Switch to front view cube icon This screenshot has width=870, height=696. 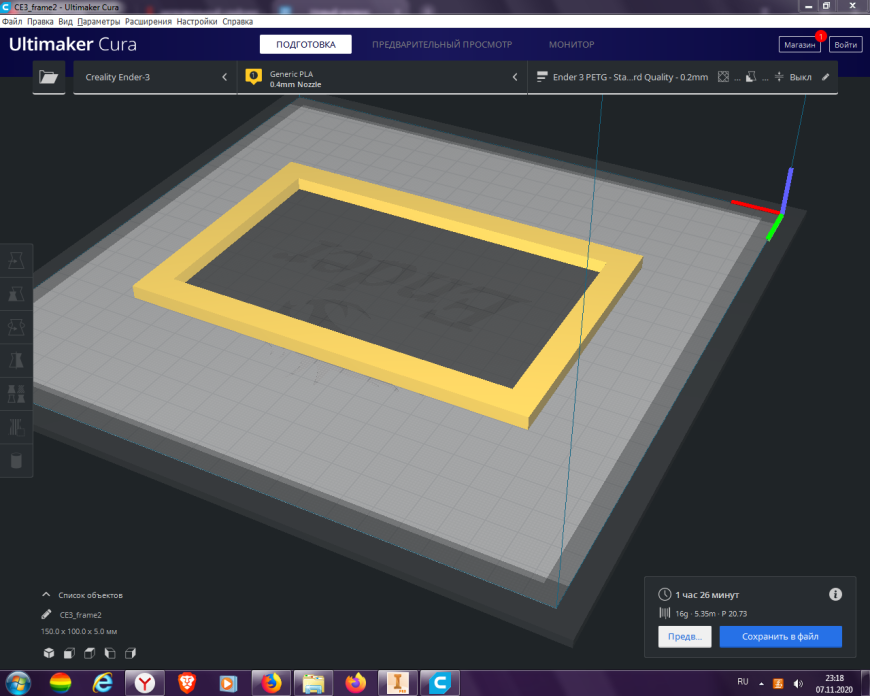coord(69,653)
